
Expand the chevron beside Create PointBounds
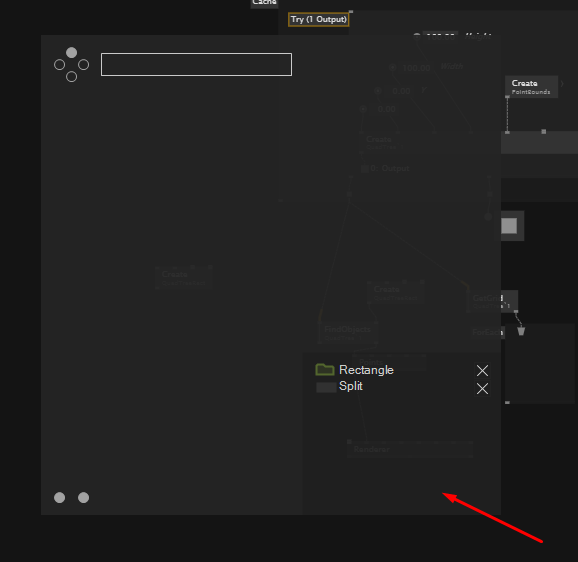click(562, 84)
